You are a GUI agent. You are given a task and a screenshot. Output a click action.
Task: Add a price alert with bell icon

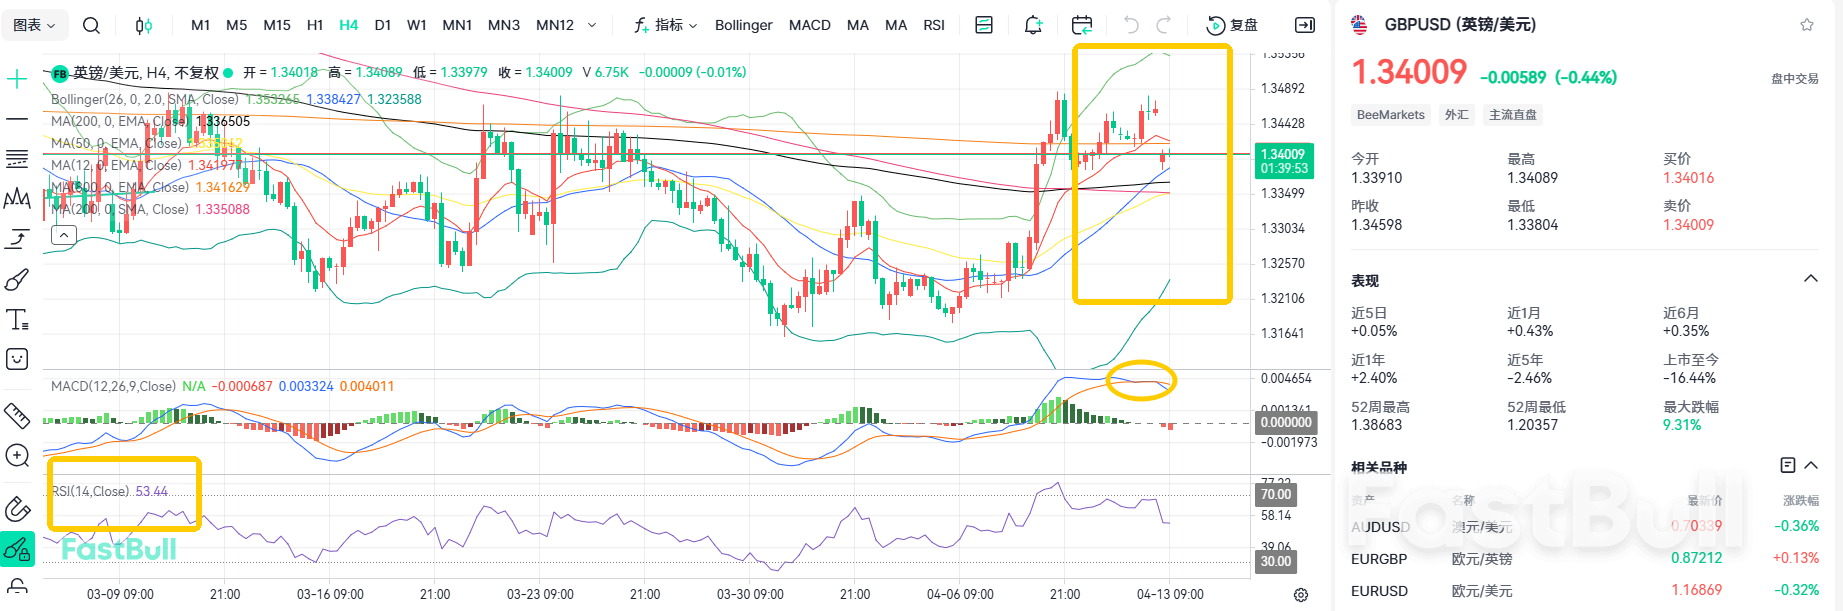point(1033,25)
